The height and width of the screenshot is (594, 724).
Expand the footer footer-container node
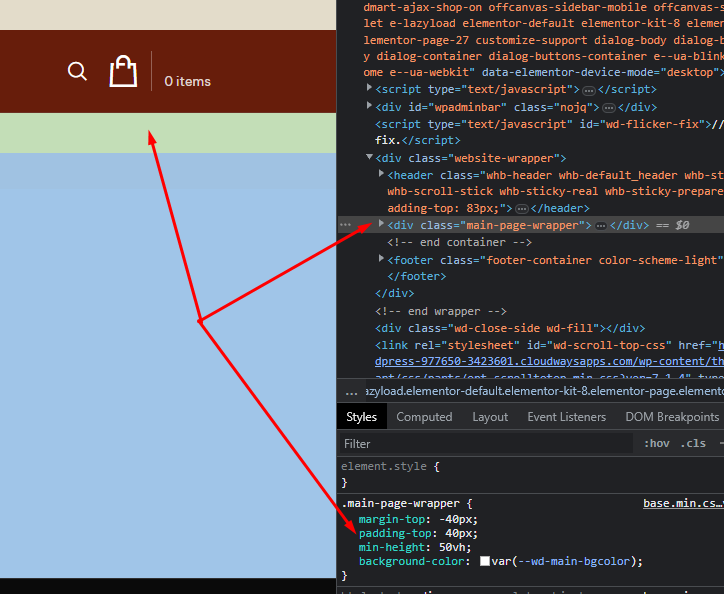click(381, 259)
